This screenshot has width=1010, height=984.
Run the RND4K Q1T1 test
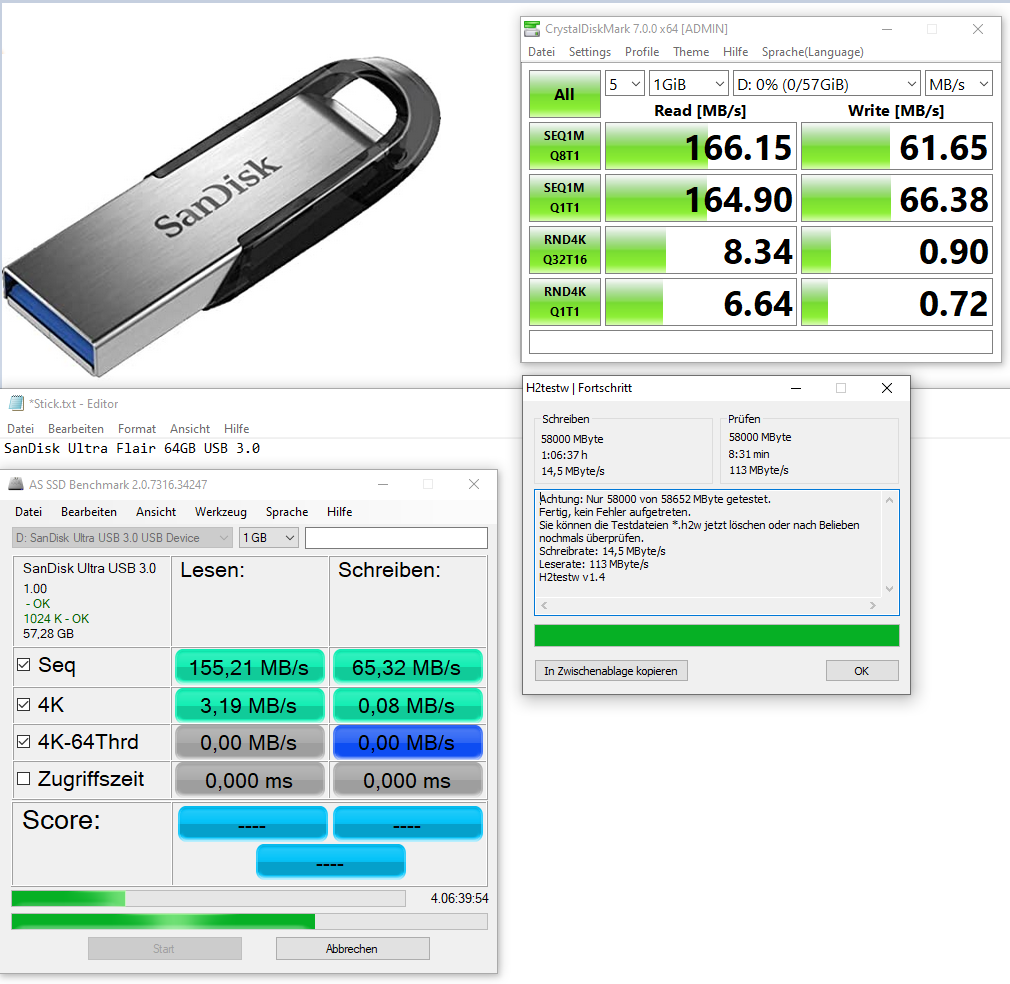[x=564, y=301]
